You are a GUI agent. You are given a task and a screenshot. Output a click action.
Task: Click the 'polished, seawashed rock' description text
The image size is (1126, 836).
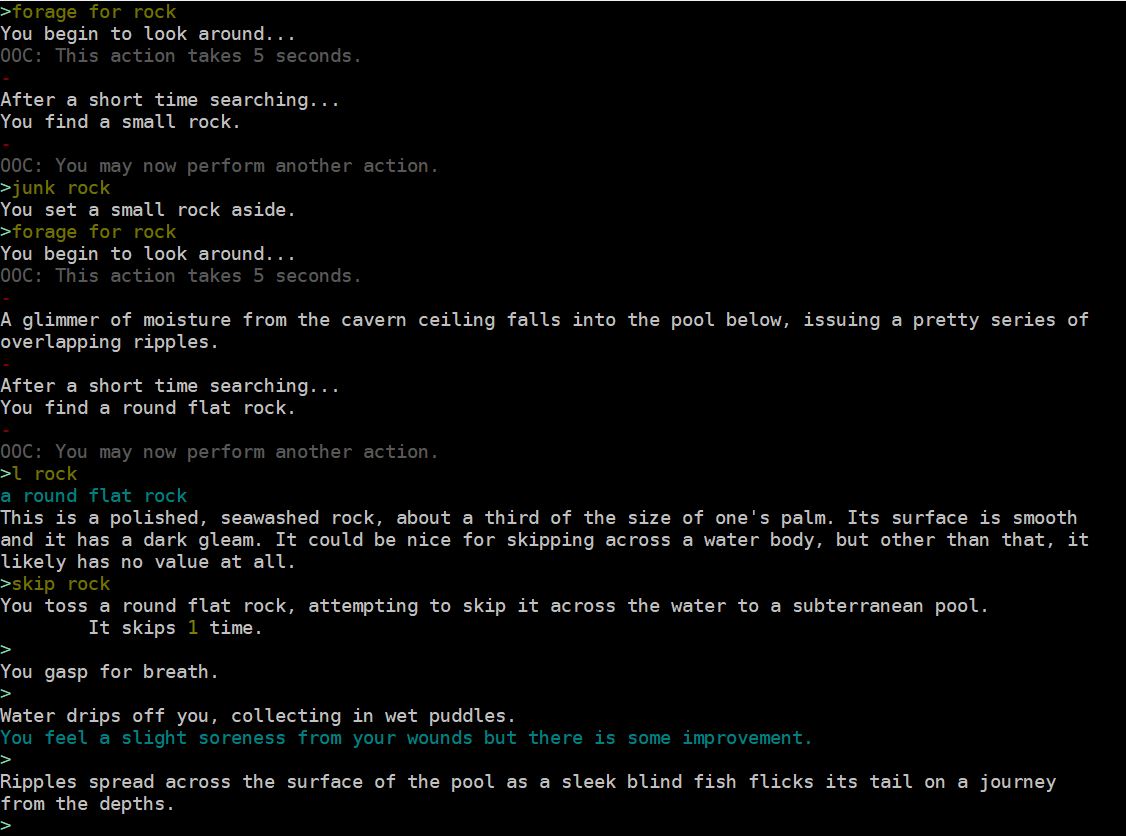(x=544, y=540)
